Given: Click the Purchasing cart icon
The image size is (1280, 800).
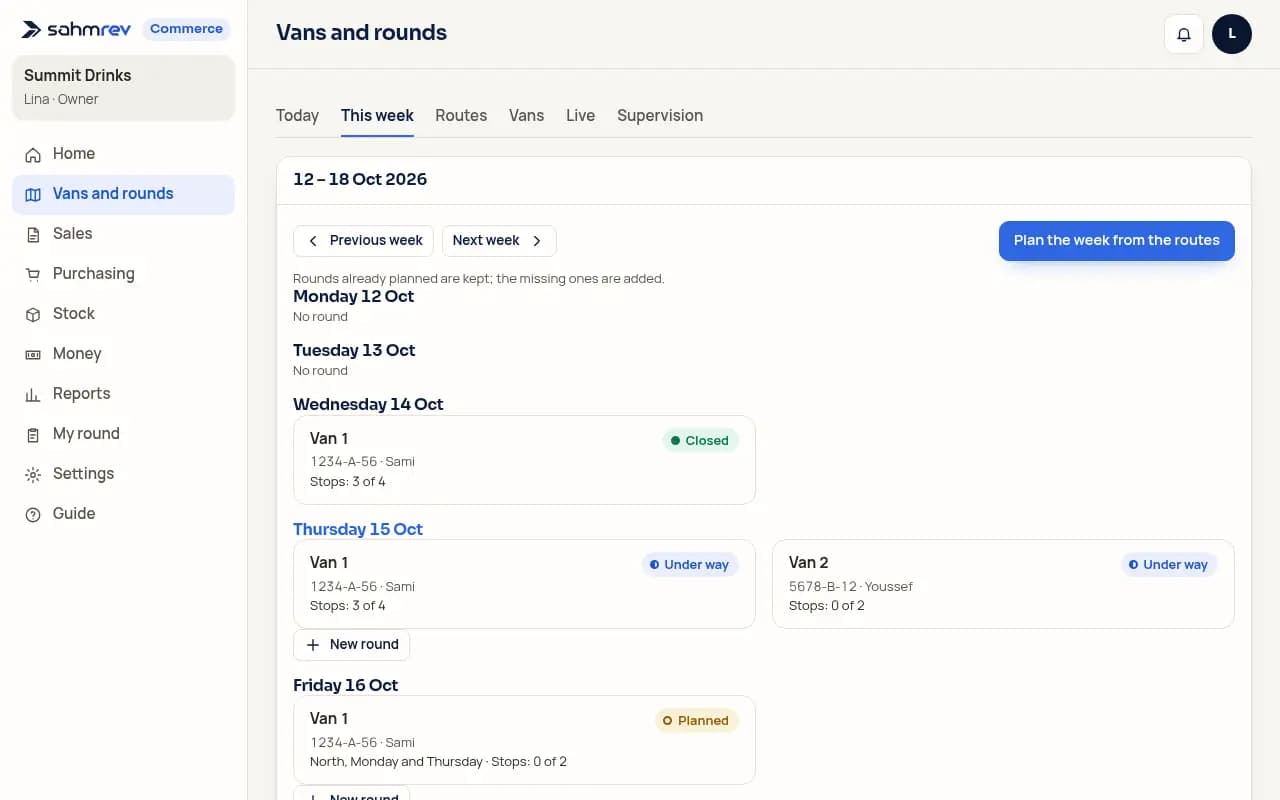Looking at the screenshot, I should pyautogui.click(x=33, y=274).
